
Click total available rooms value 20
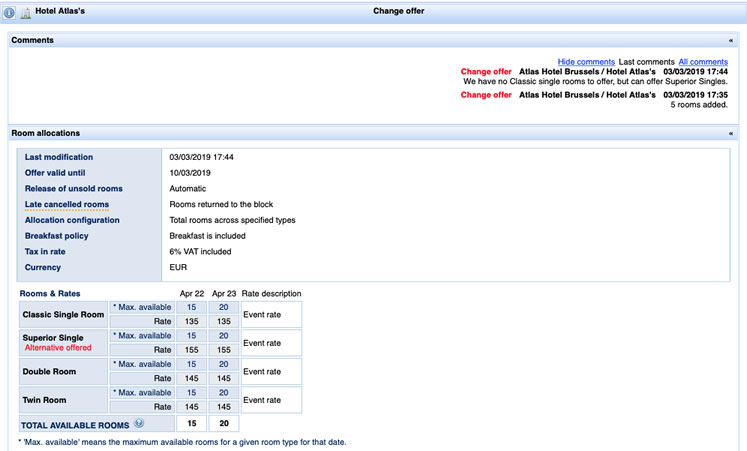[x=224, y=423]
